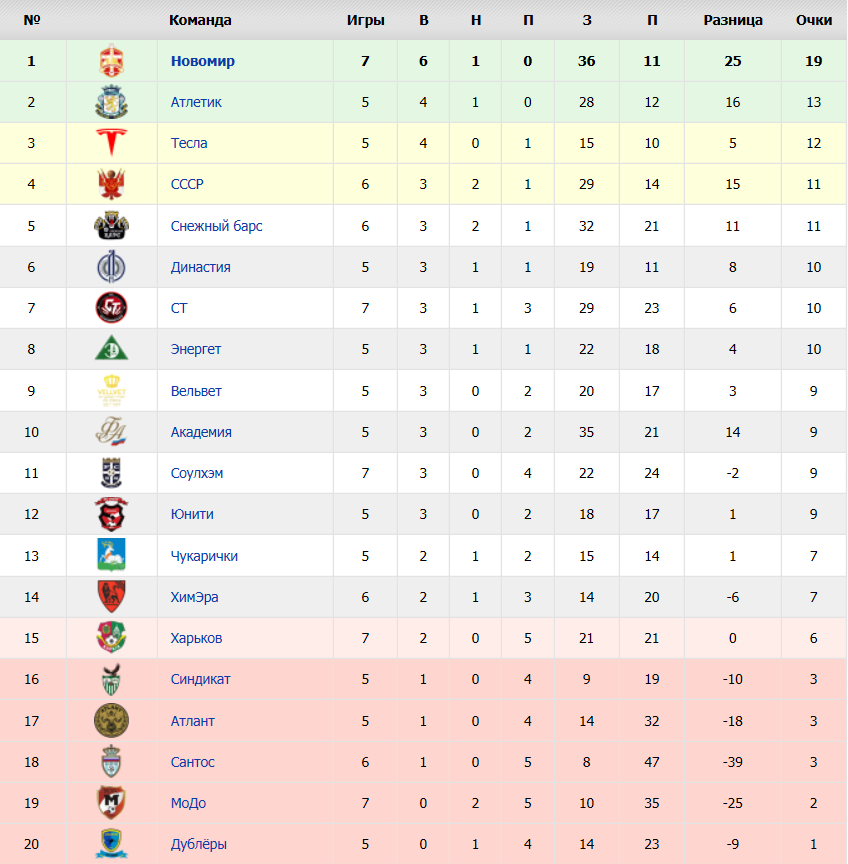Click the Чукарички blue-green emblem
Image resolution: width=848 pixels, height=864 pixels.
tap(111, 554)
